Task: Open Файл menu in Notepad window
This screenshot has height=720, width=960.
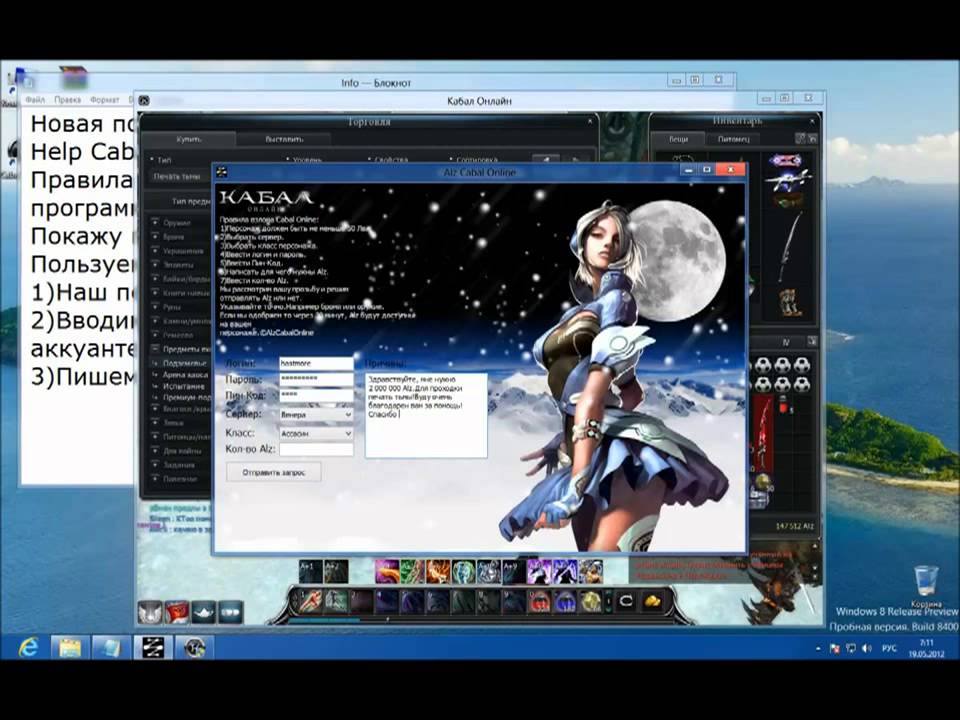Action: (x=35, y=99)
